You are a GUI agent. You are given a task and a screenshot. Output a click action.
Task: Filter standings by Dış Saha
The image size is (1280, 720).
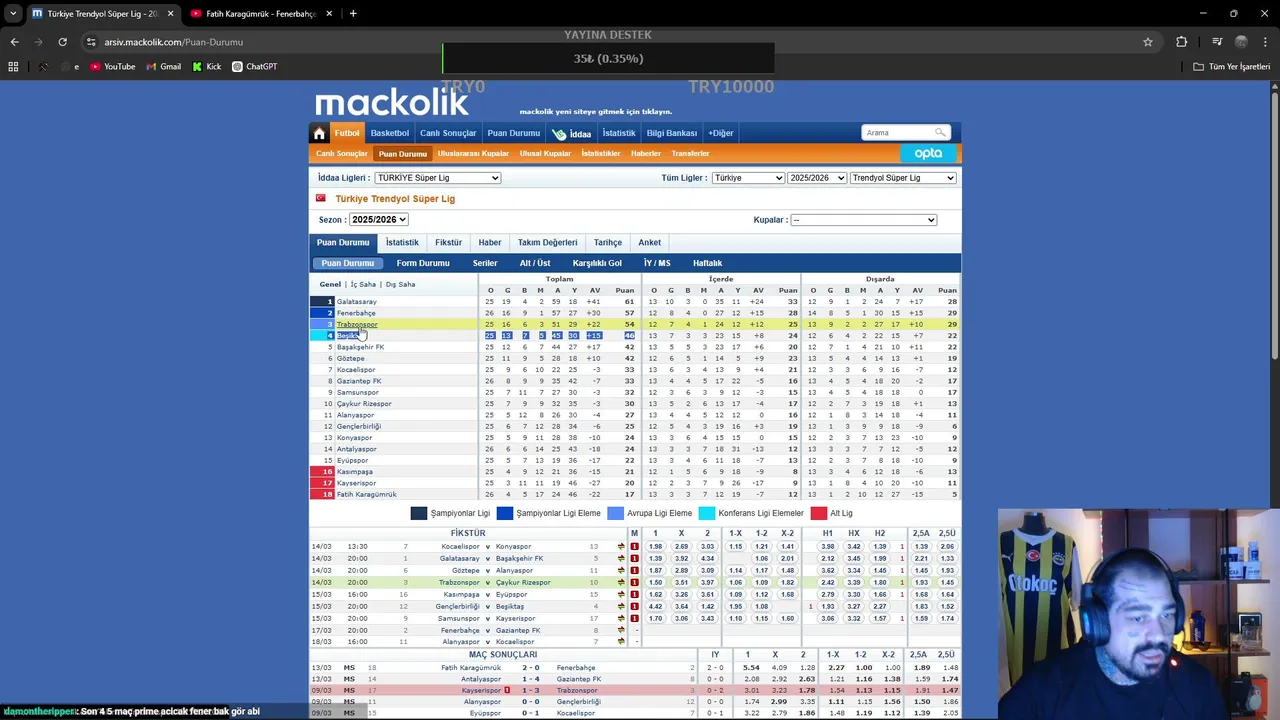[x=400, y=284]
